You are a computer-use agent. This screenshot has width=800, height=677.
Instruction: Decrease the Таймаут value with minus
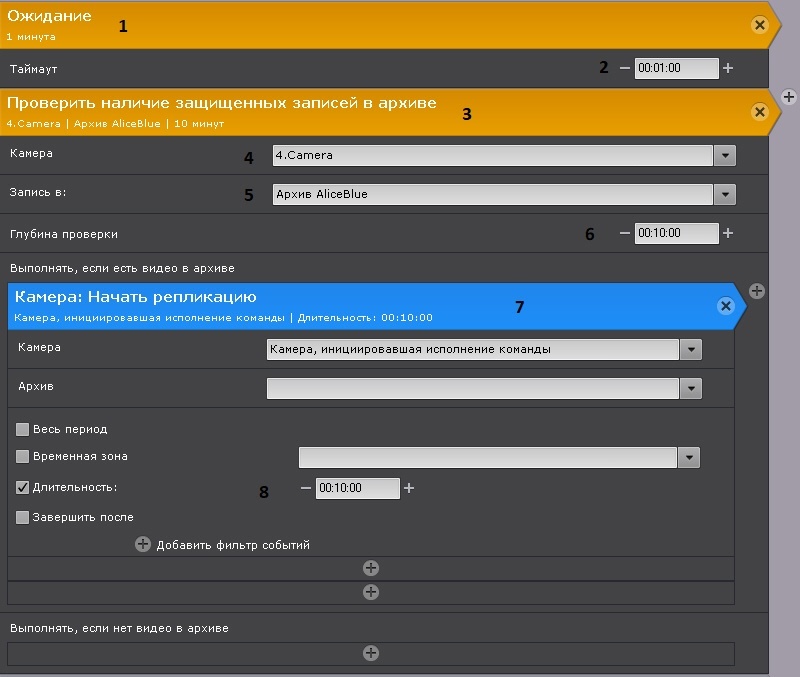[x=625, y=68]
